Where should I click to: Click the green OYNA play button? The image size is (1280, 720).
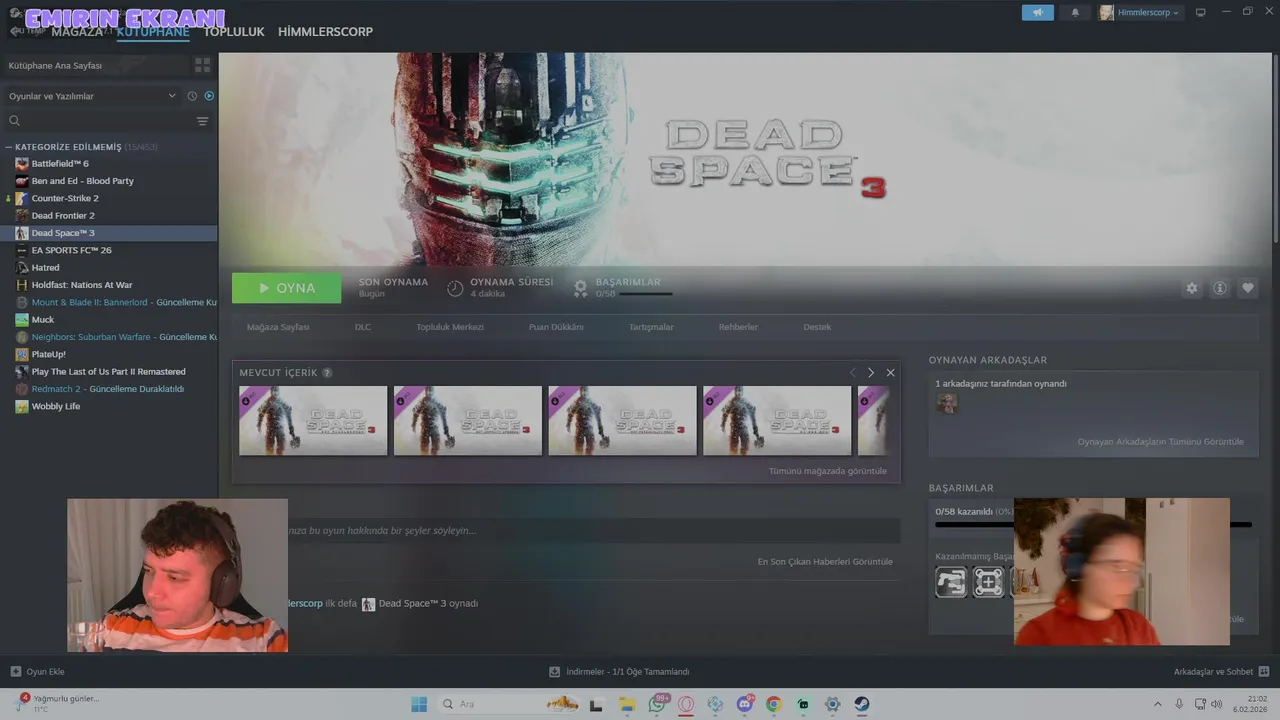pos(286,288)
